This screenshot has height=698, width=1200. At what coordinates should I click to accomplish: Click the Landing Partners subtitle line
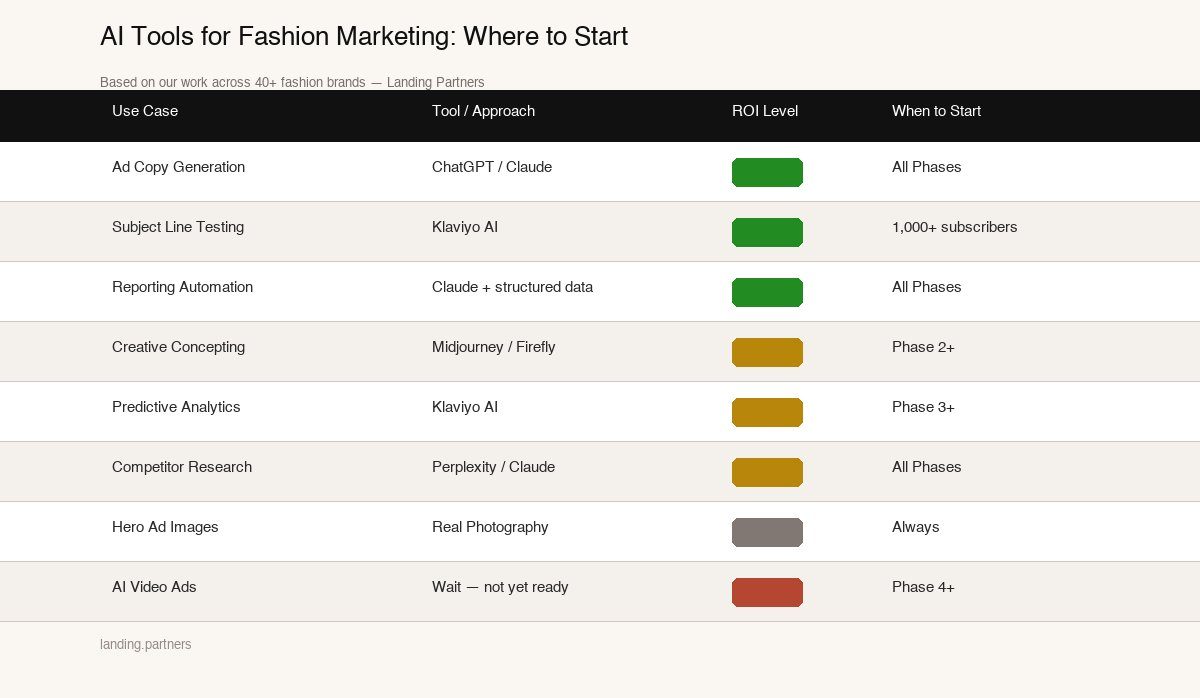coord(292,82)
